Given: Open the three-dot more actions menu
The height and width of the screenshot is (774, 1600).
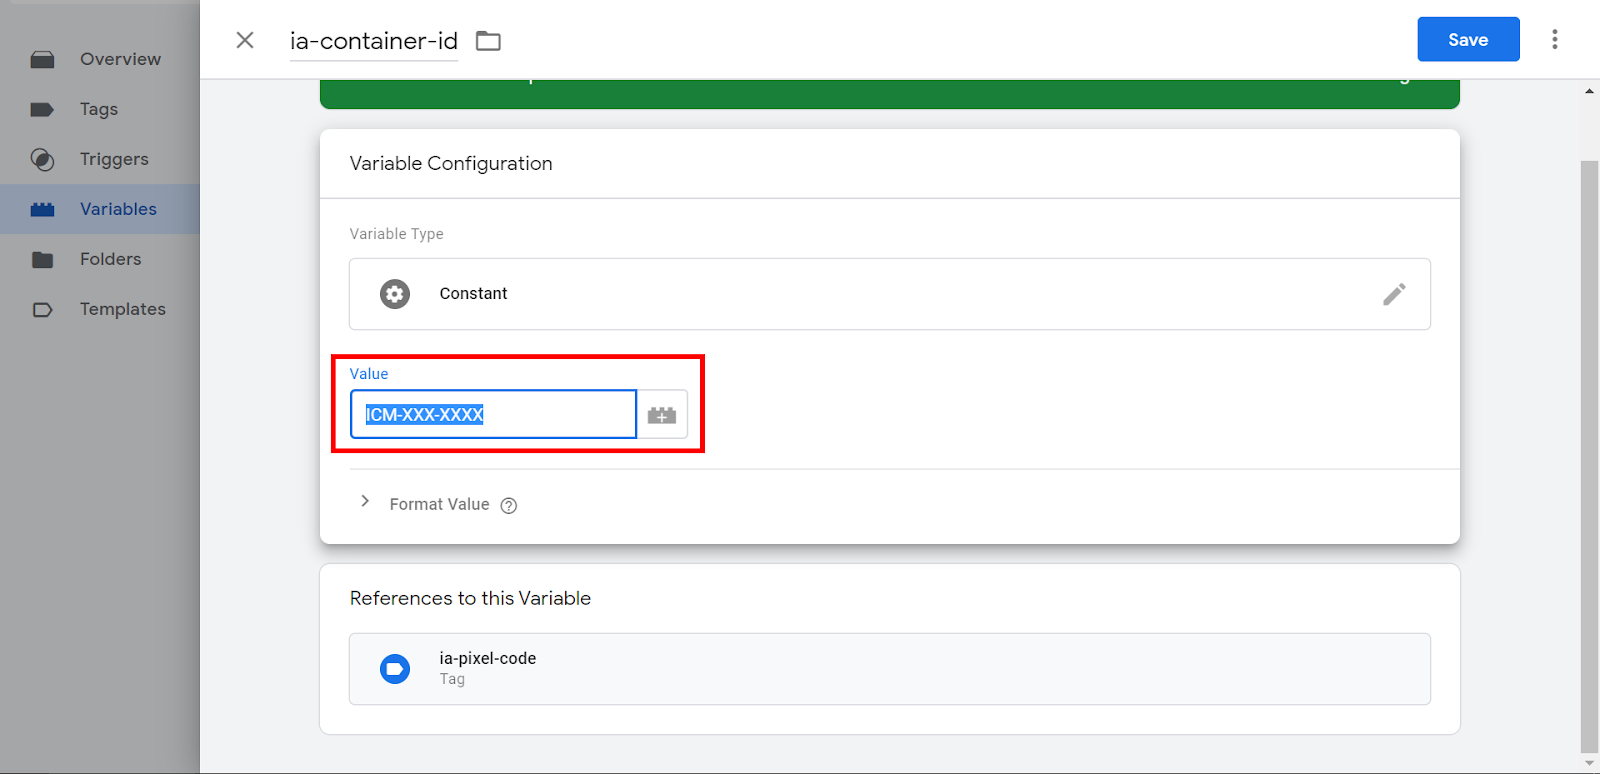Looking at the screenshot, I should [1554, 40].
